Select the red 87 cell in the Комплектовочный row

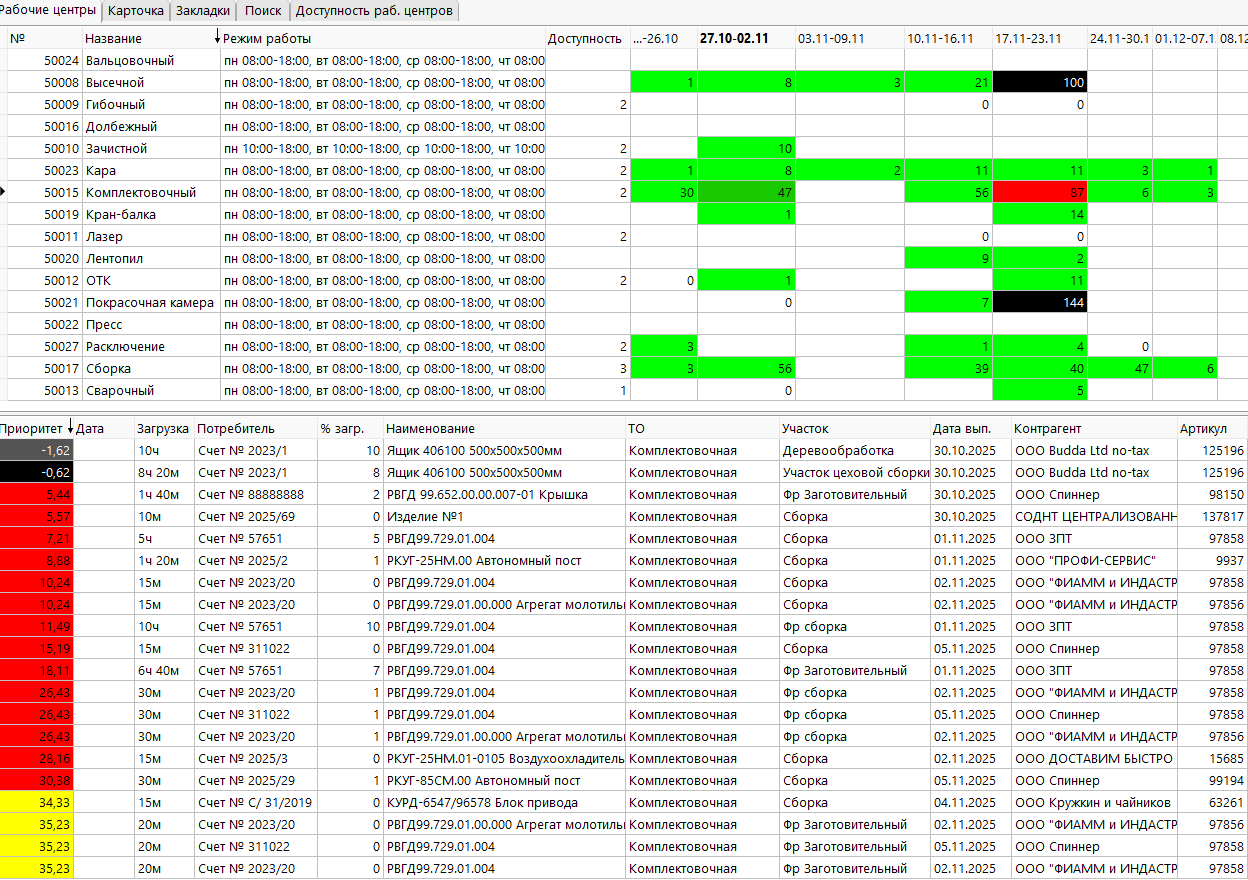(x=1039, y=193)
